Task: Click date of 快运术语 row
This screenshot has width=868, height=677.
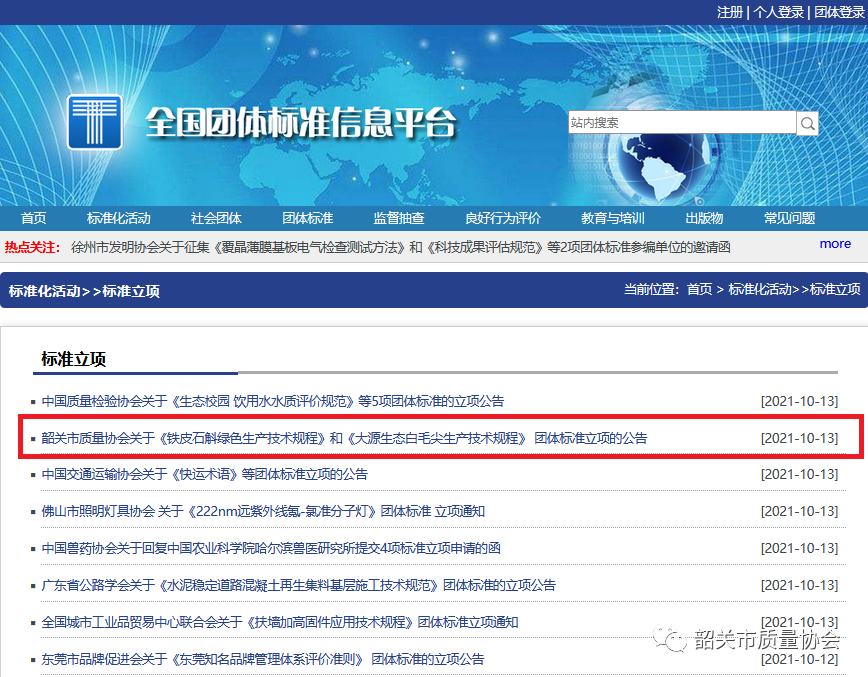Action: click(799, 474)
